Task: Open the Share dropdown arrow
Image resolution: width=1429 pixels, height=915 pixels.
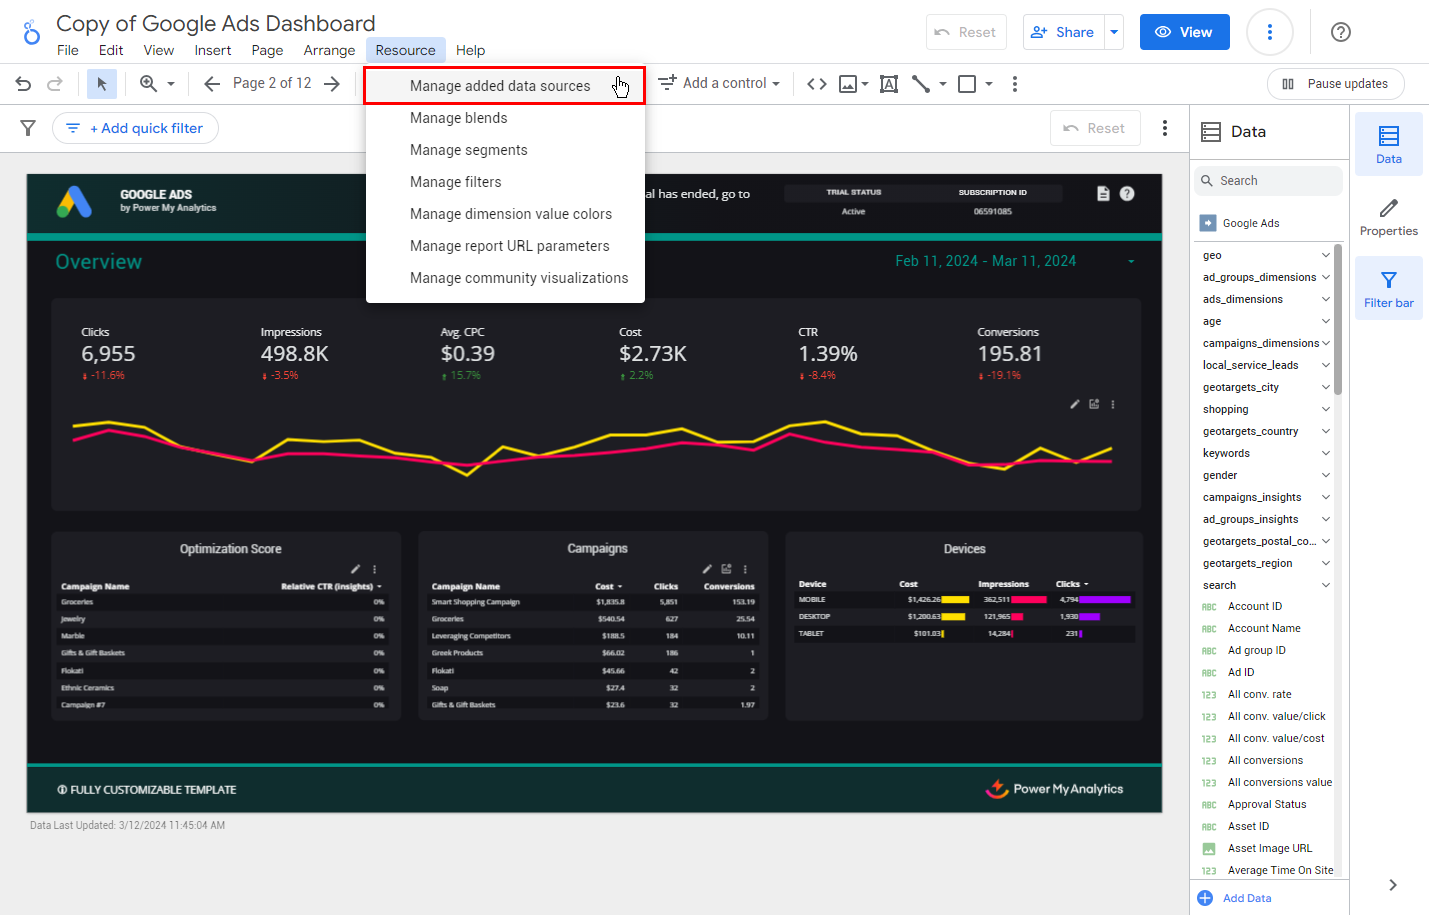Action: coord(1114,32)
